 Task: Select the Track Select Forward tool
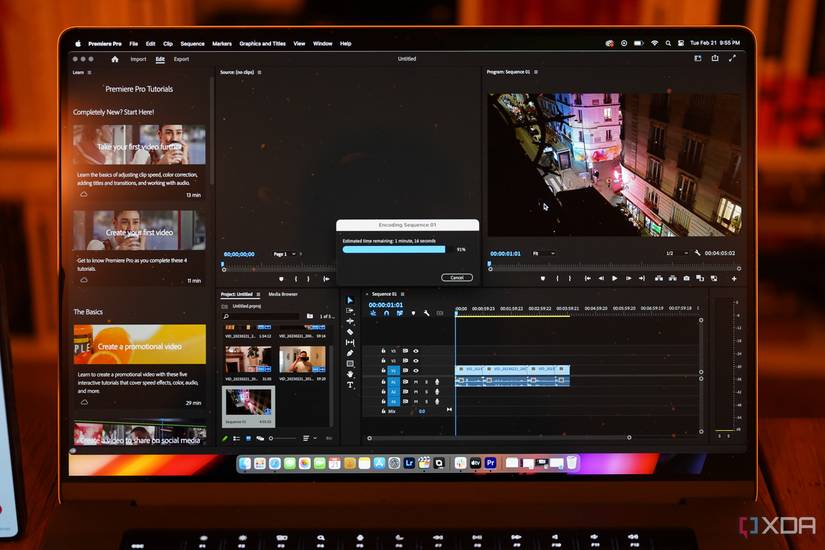(x=350, y=311)
